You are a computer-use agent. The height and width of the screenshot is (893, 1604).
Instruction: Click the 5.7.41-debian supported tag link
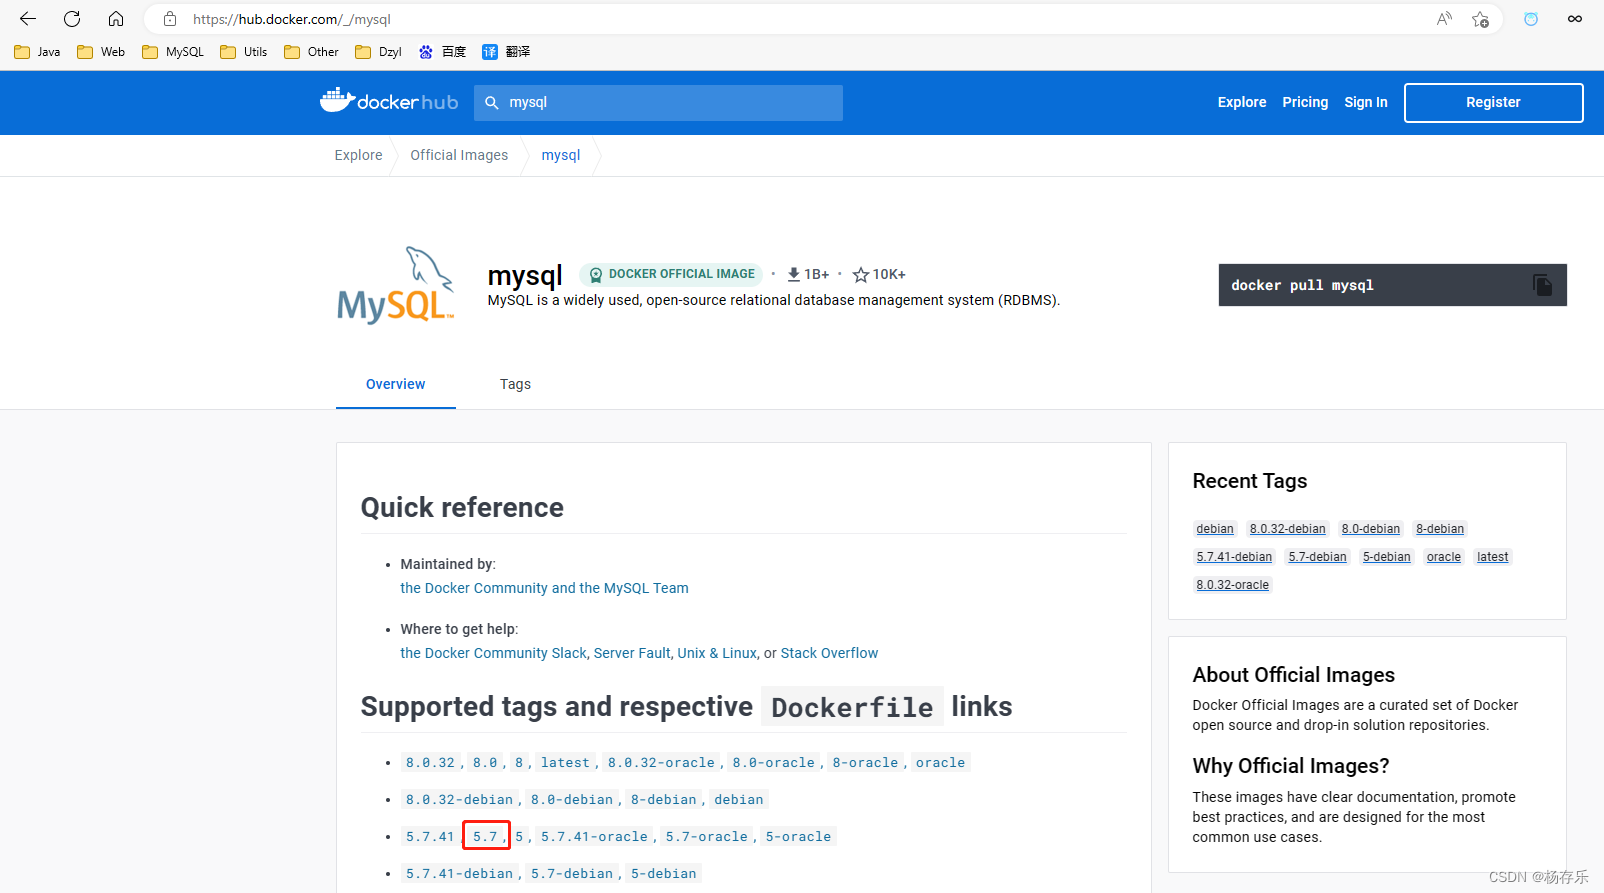click(x=459, y=873)
